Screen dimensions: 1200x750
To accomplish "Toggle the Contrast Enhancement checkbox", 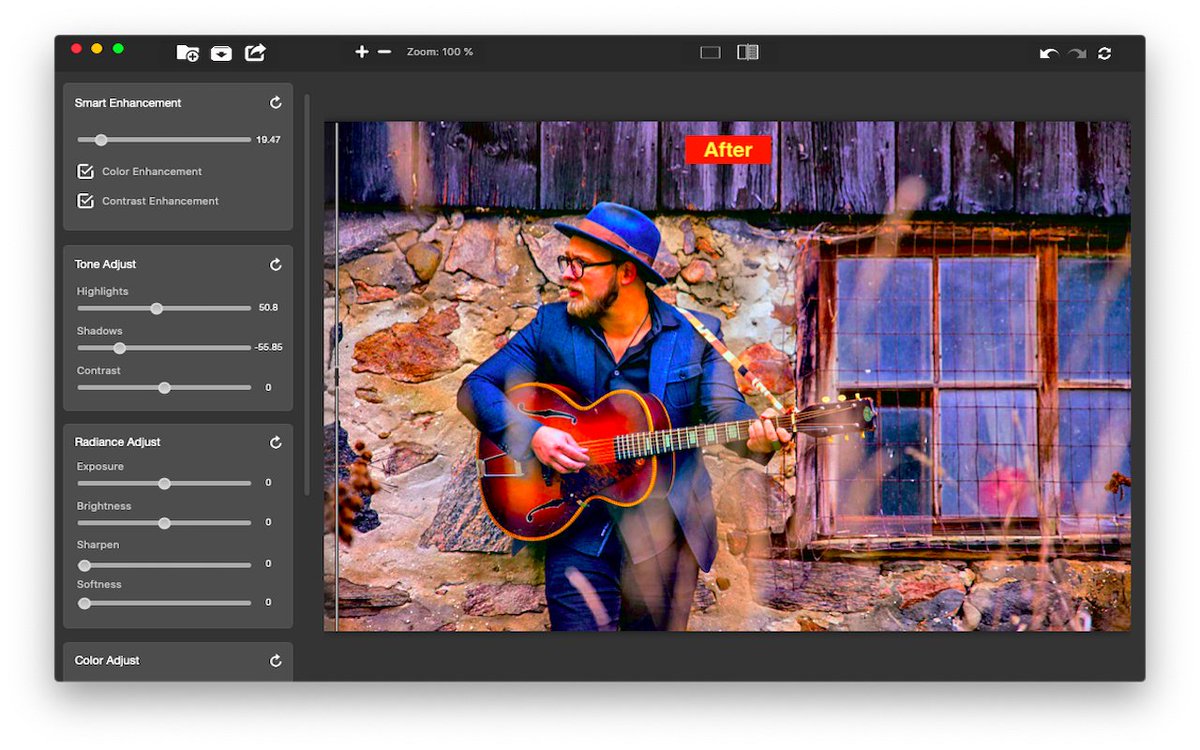I will pos(86,201).
